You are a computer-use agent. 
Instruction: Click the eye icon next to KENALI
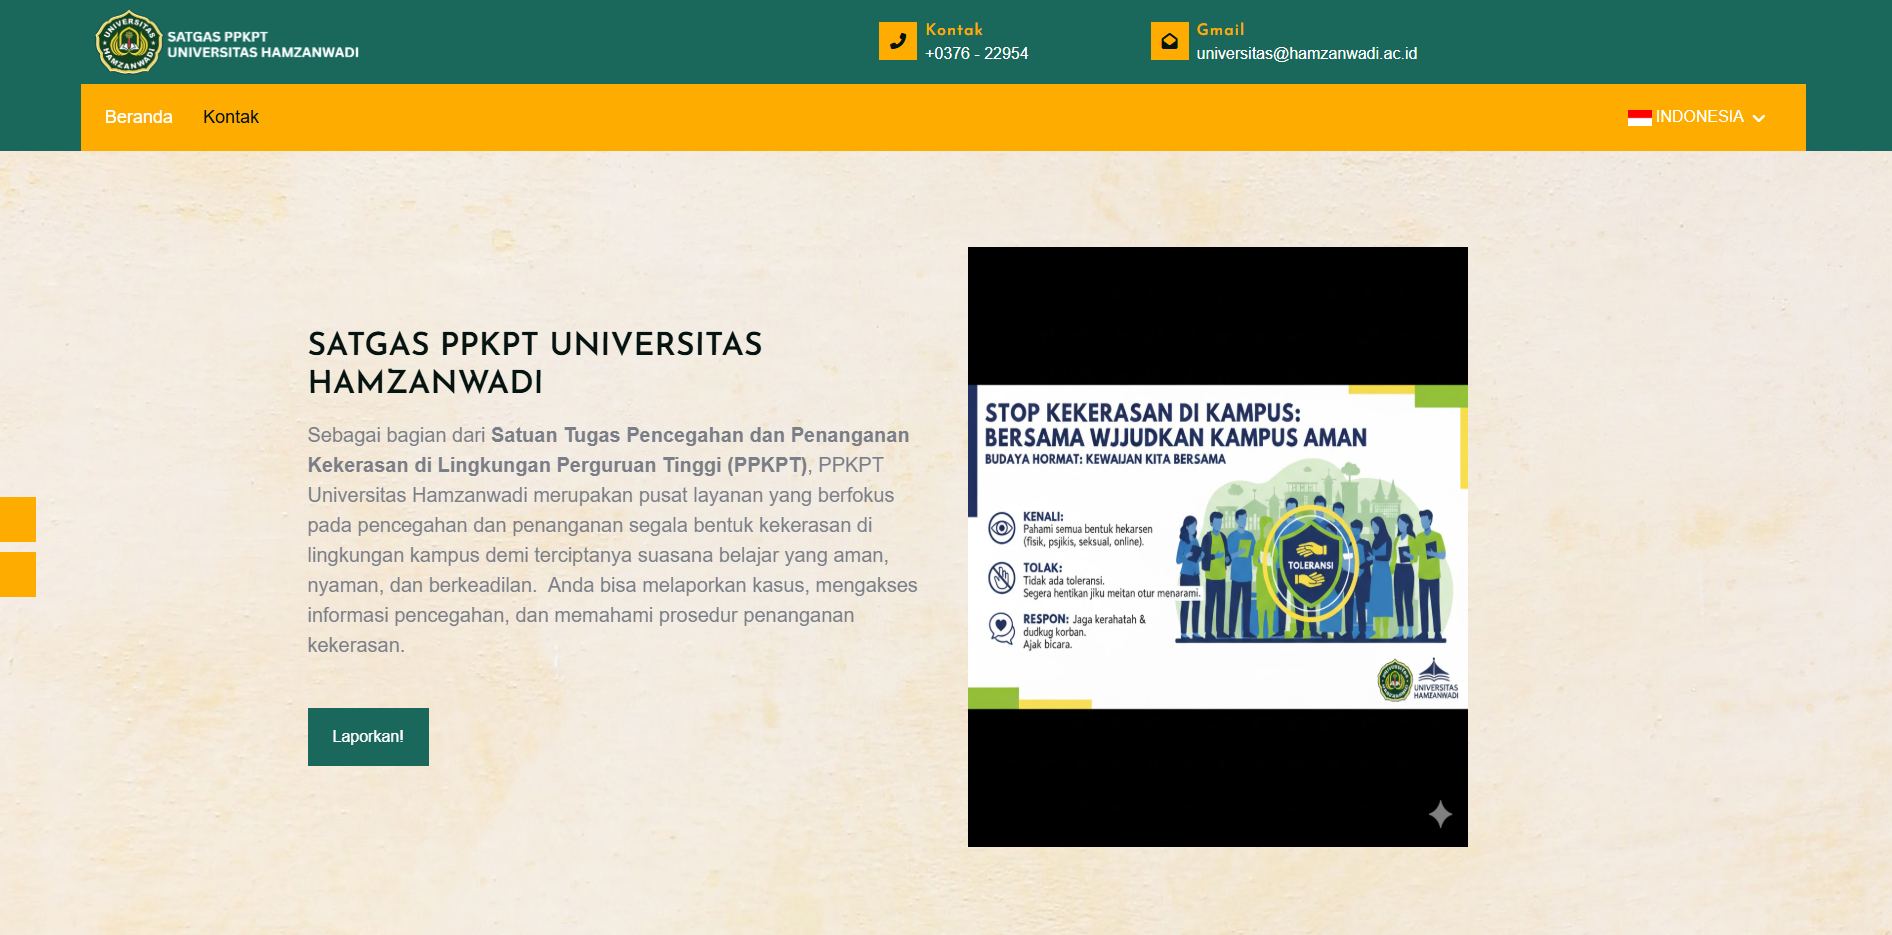click(1001, 527)
